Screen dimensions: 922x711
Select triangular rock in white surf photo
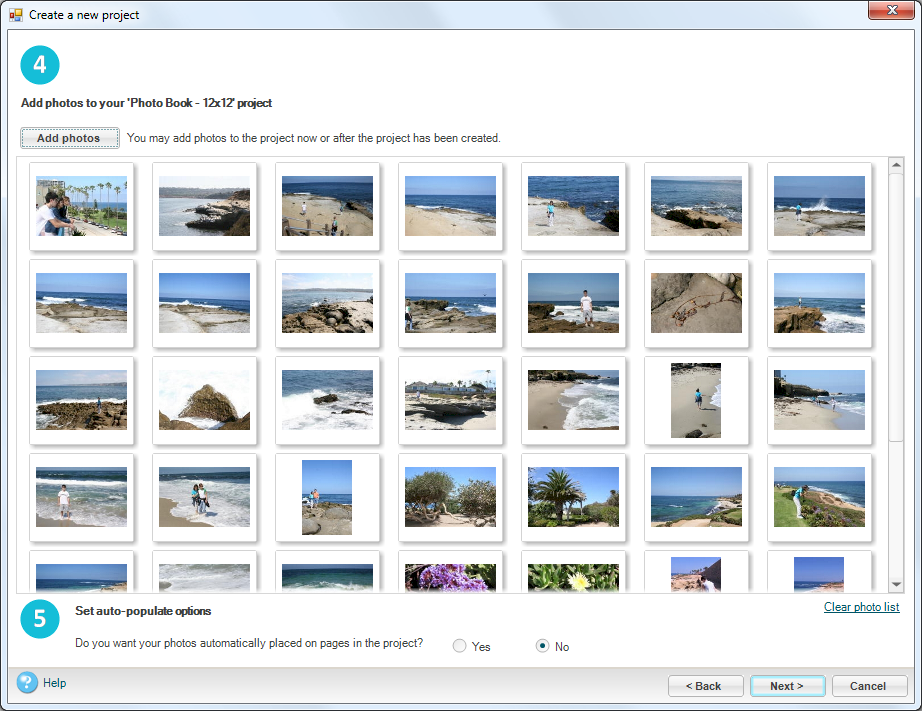pos(204,400)
